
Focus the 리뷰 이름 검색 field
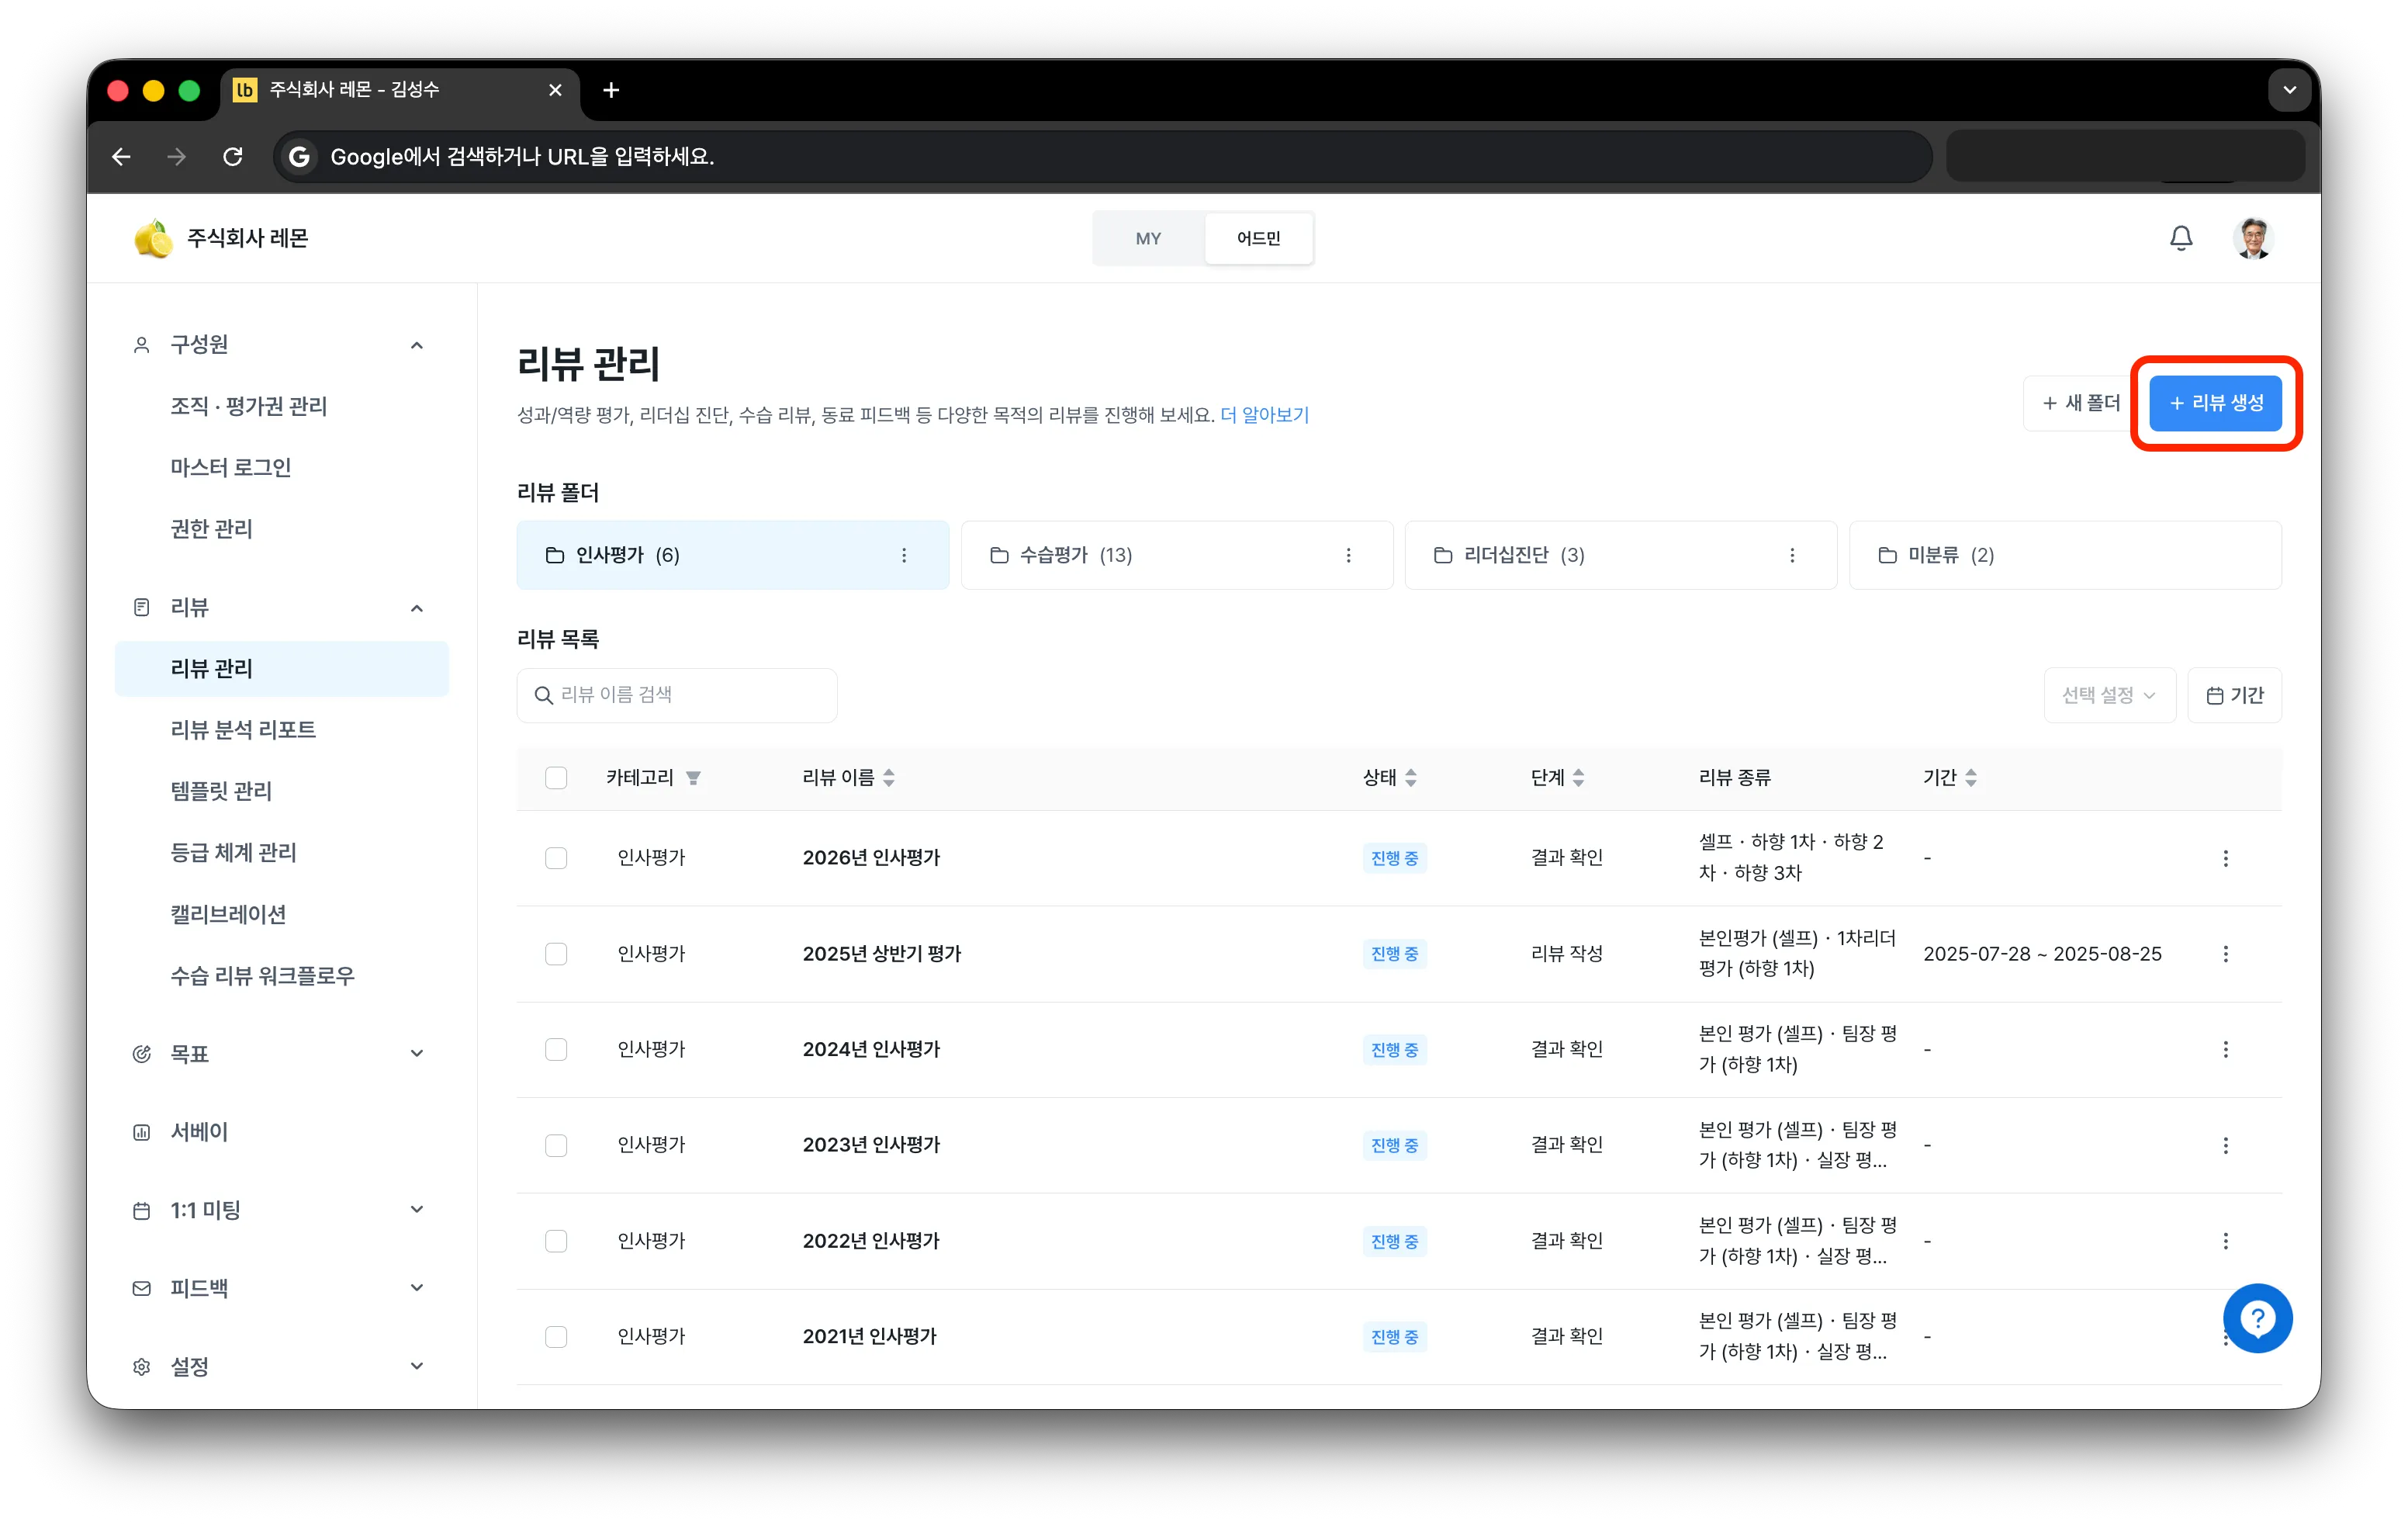pyautogui.click(x=677, y=695)
